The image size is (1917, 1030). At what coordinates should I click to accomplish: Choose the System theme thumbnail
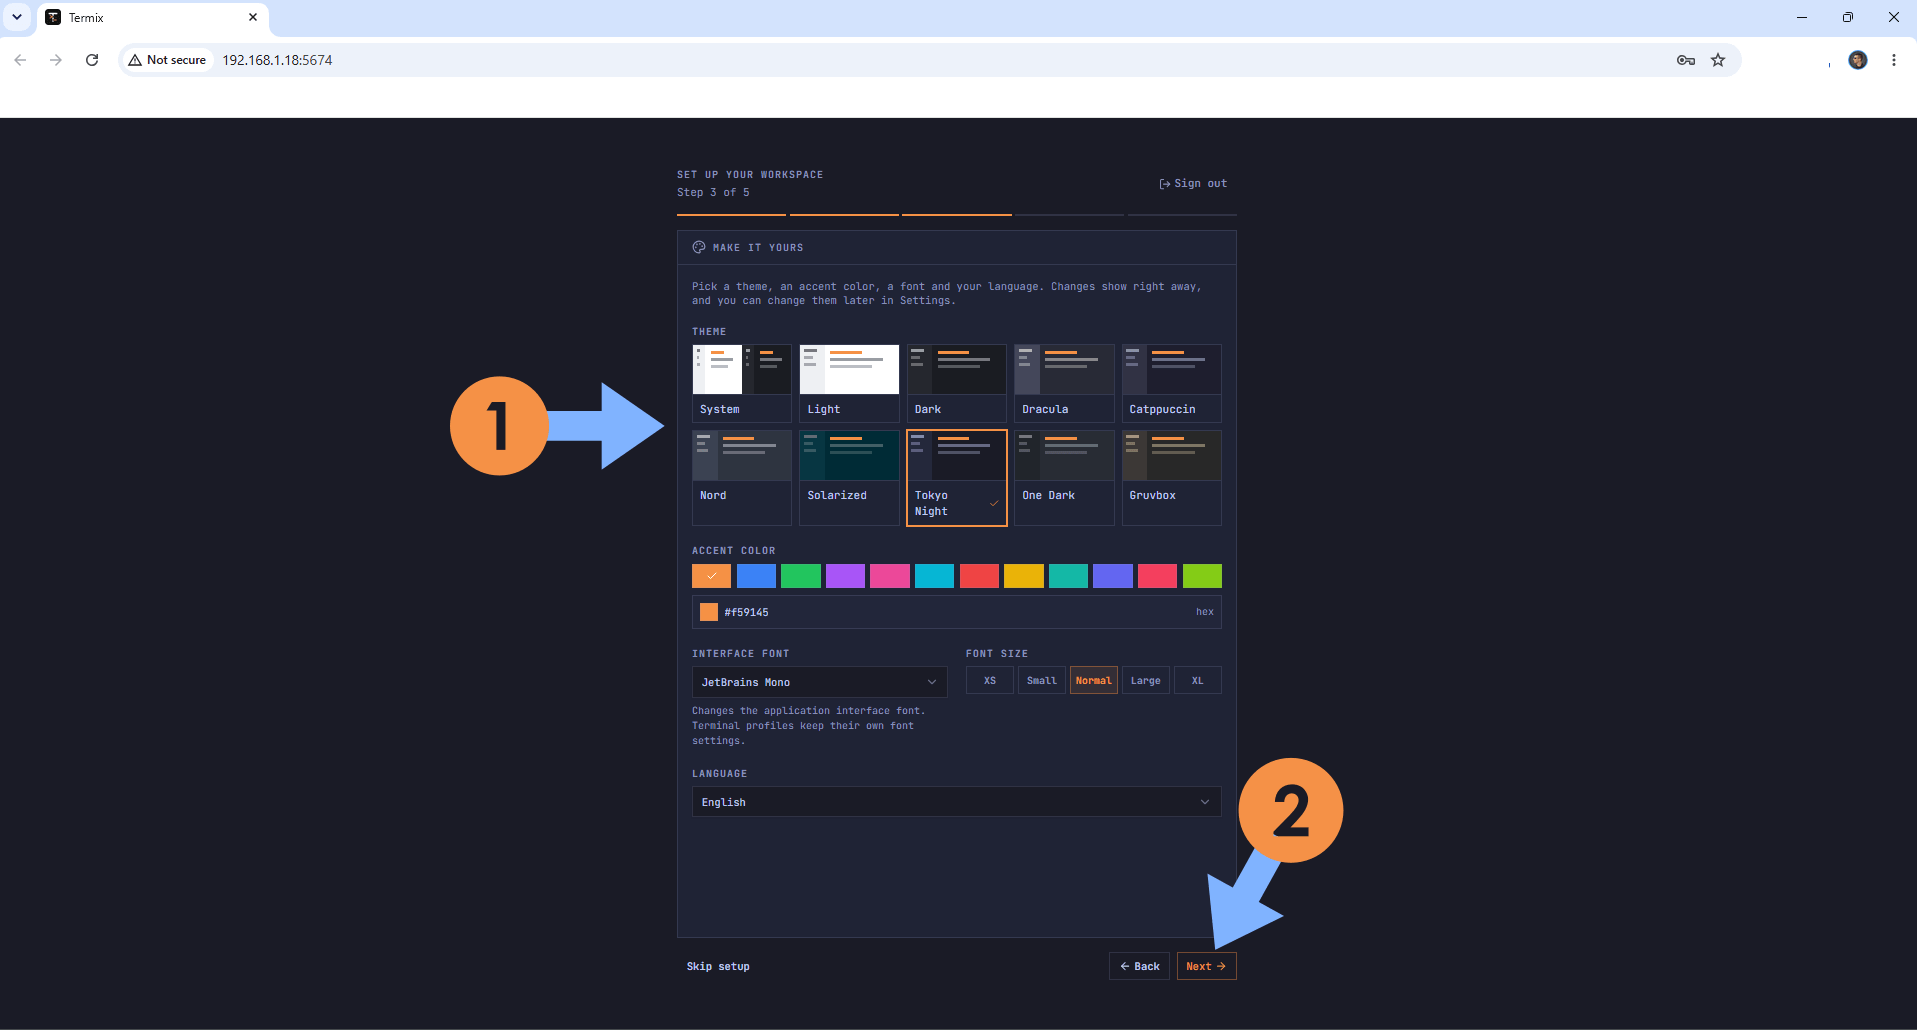[x=742, y=383]
